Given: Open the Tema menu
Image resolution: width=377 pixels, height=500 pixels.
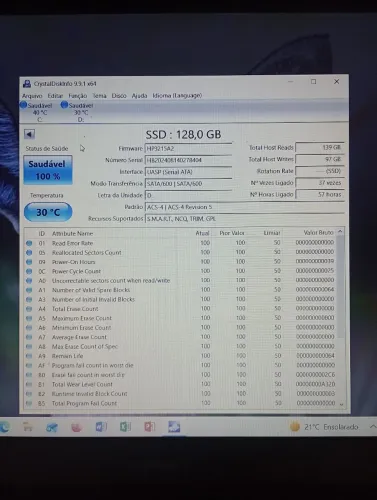Looking at the screenshot, I should 99,96.
